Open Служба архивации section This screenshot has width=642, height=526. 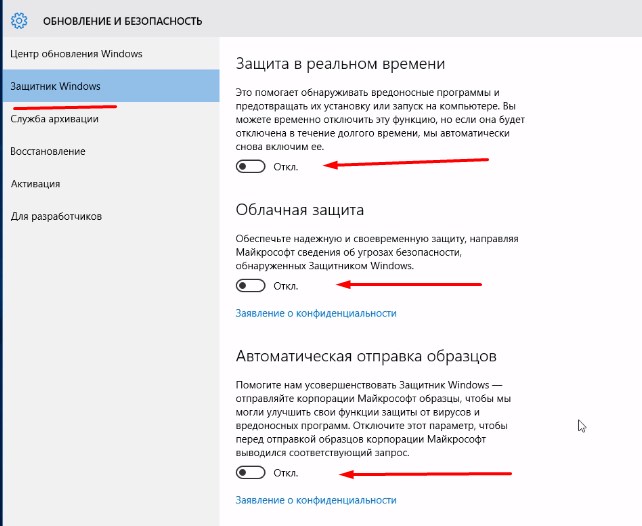coord(111,119)
